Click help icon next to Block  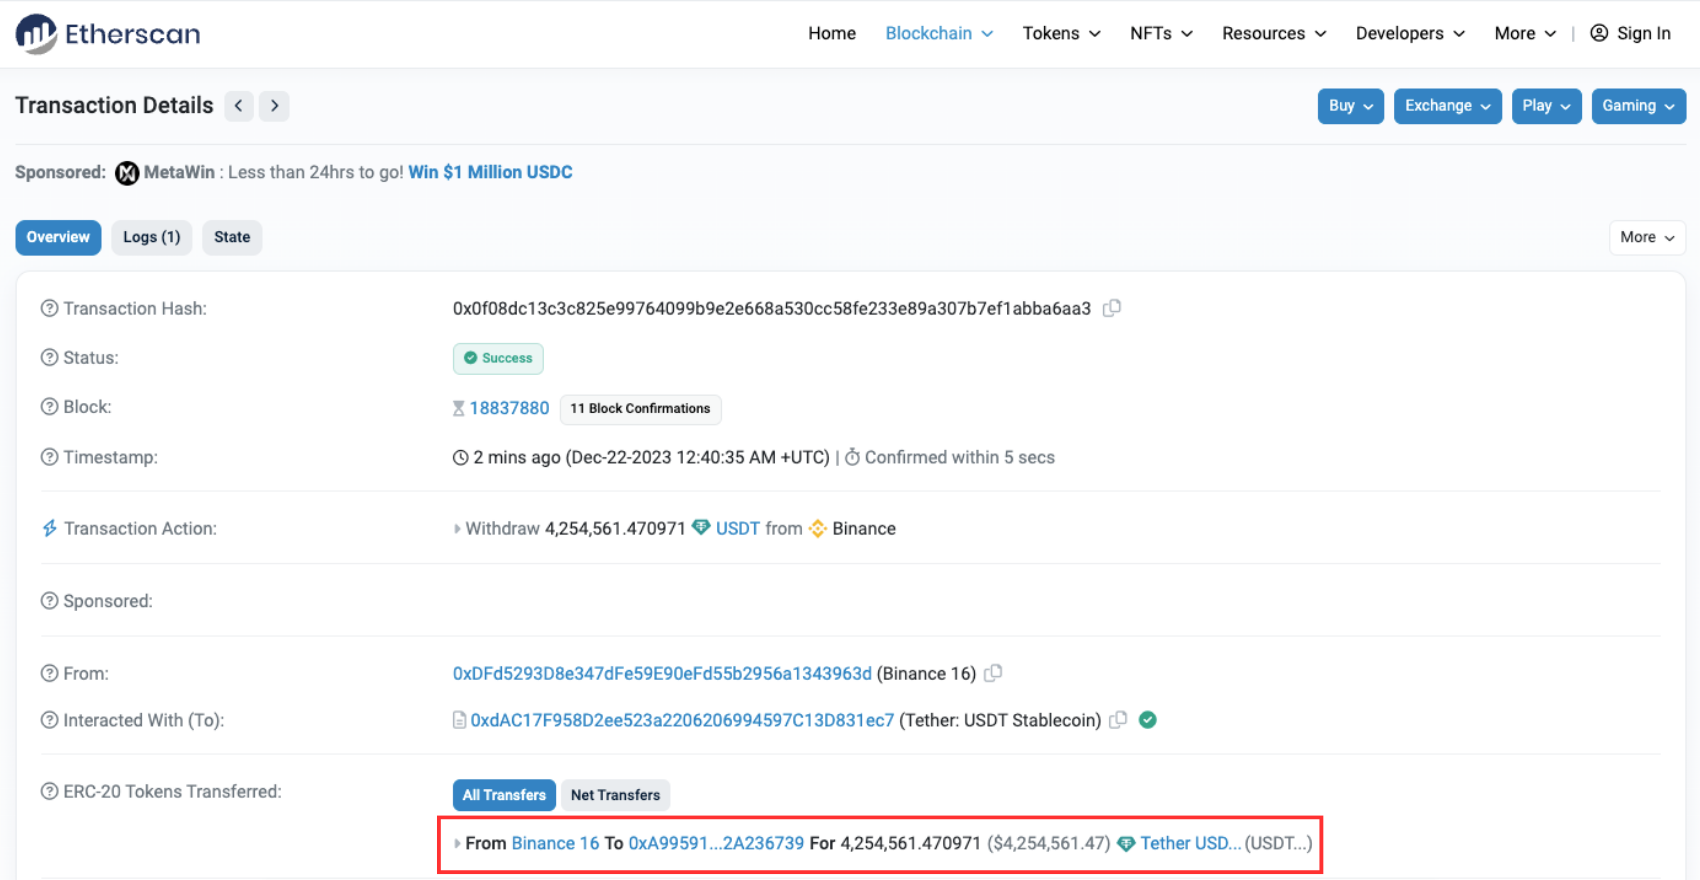[49, 407]
